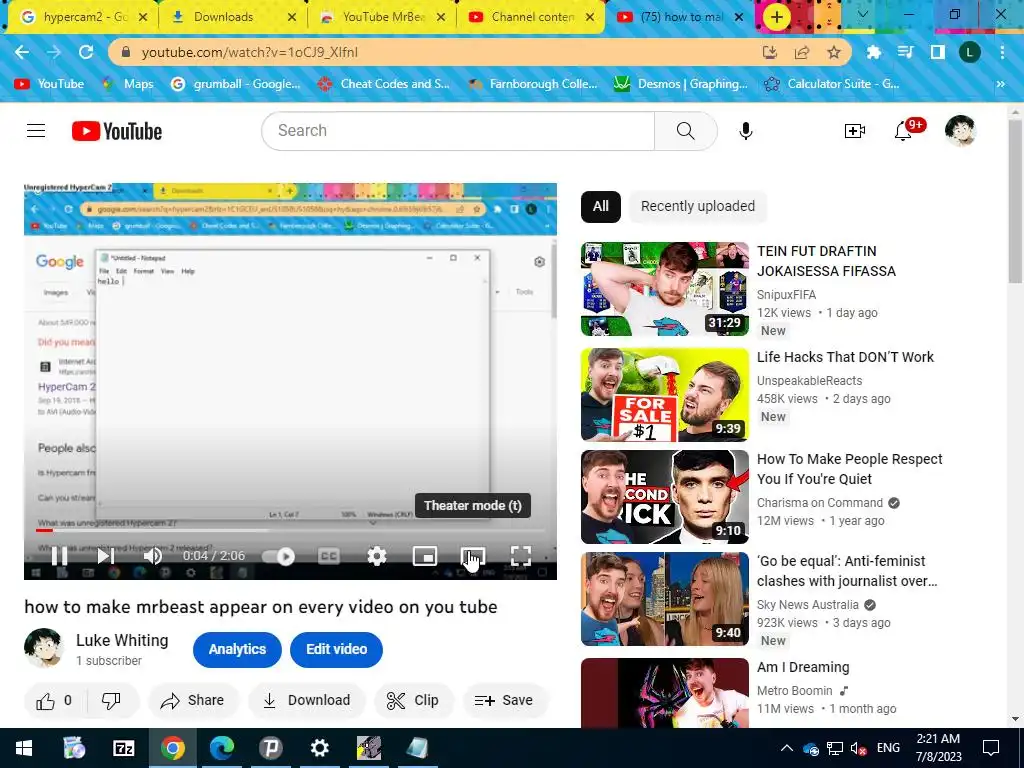The width and height of the screenshot is (1024, 768).
Task: Open YouTube account avatar menu
Action: 960,131
